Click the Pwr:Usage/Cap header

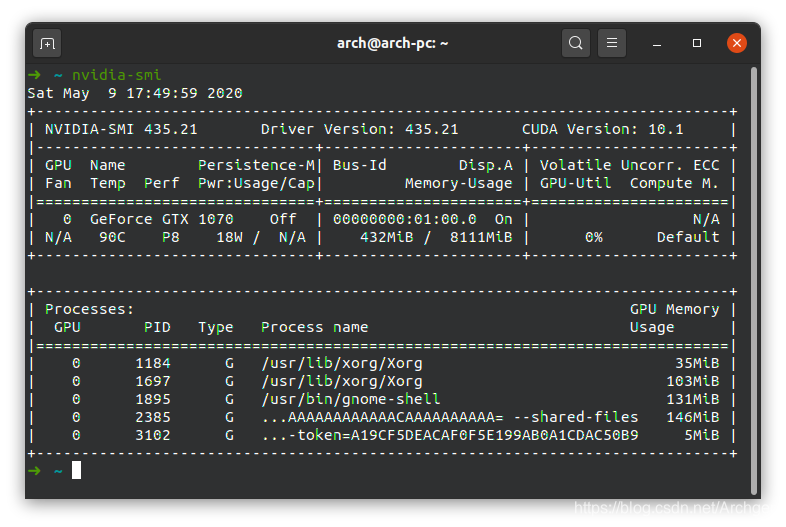(x=256, y=184)
